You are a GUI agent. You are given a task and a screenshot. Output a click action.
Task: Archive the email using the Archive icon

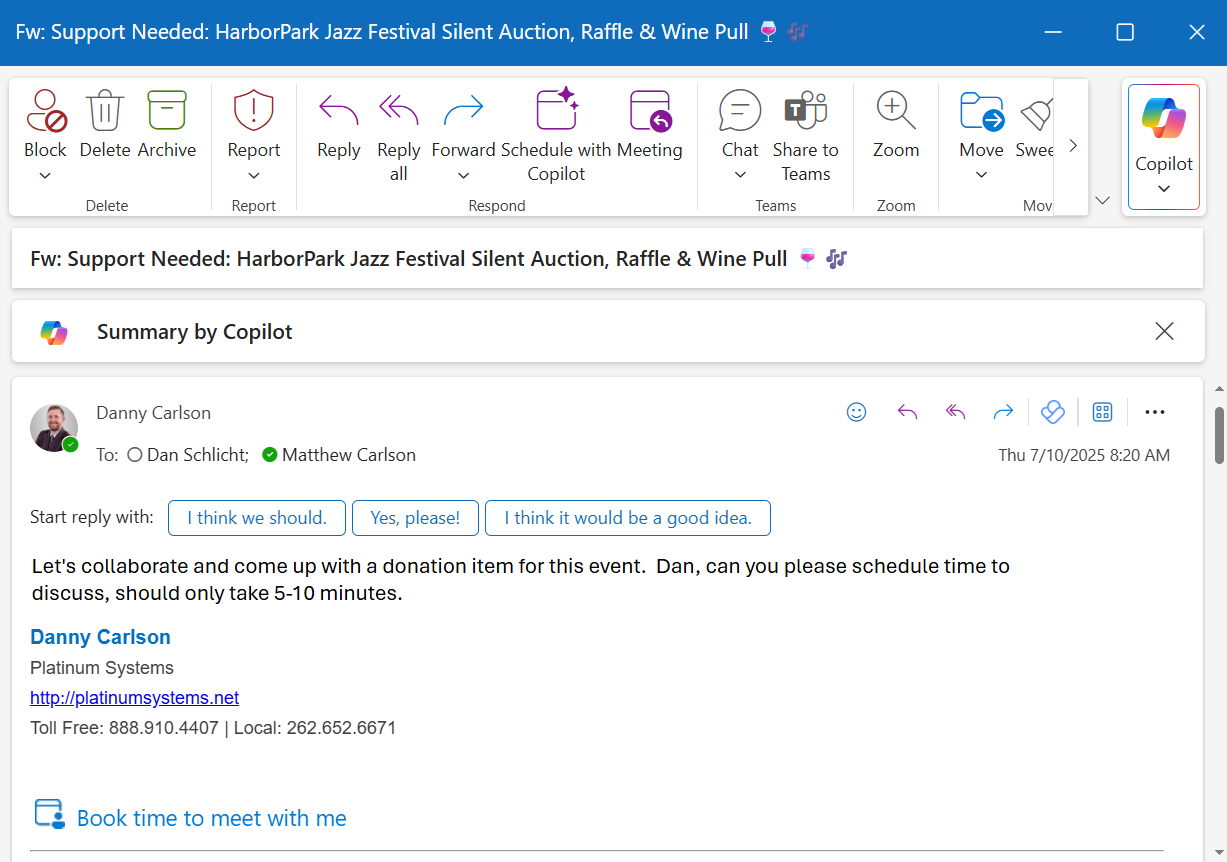click(x=167, y=110)
